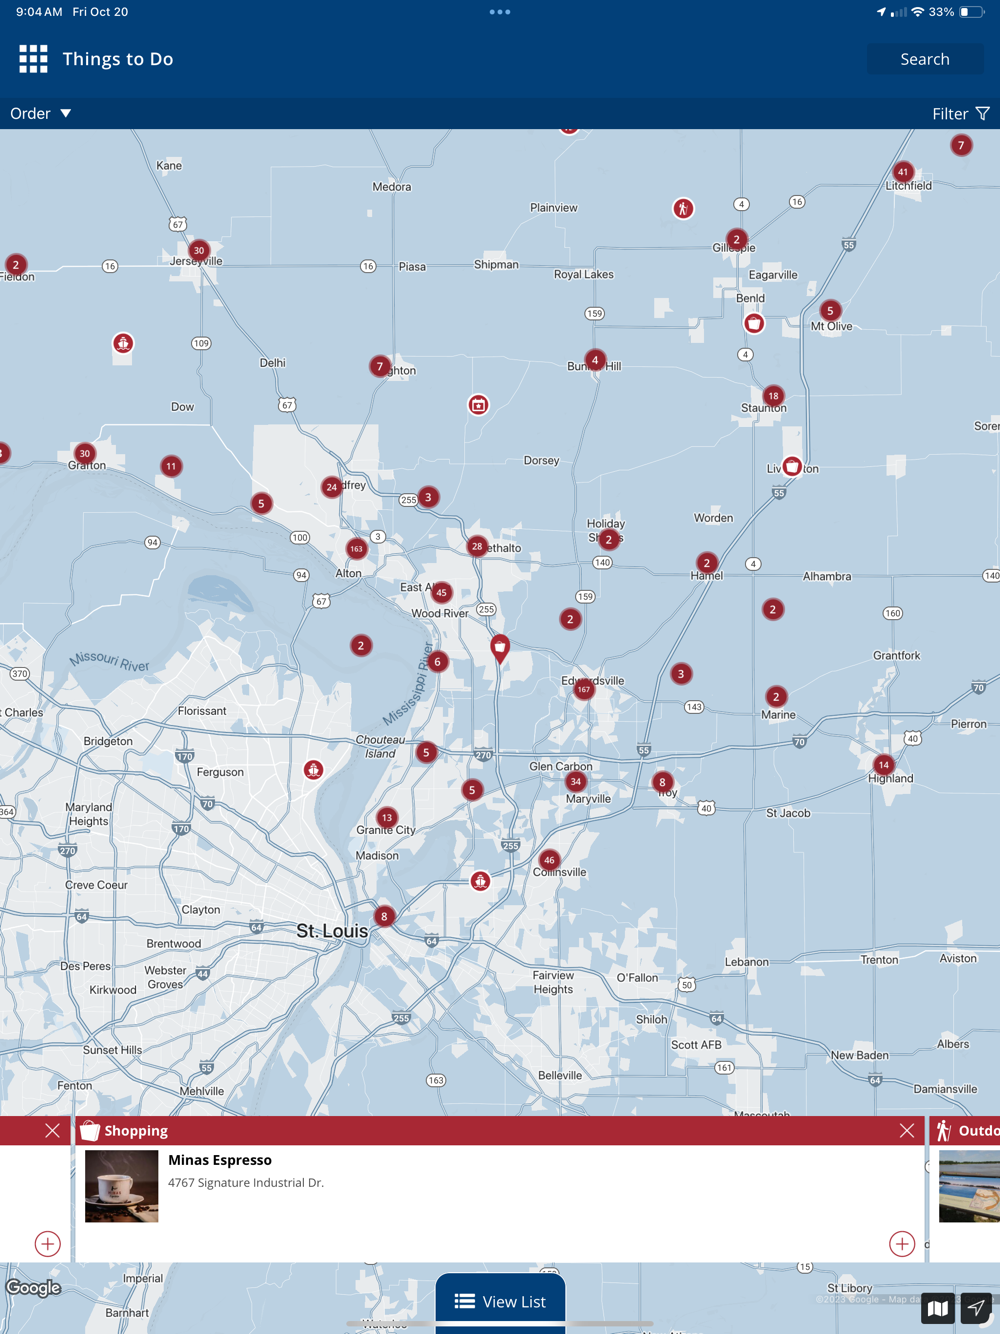Screen dimensions: 1000x1334
Task: Open the 8 cluster at Troy
Action: coord(662,782)
